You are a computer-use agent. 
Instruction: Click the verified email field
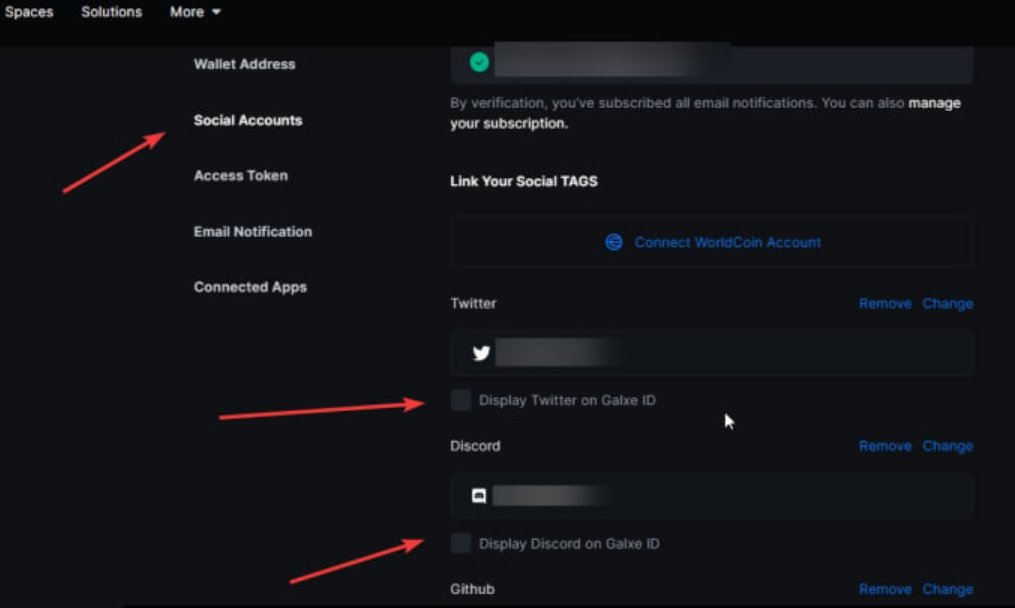pos(712,63)
